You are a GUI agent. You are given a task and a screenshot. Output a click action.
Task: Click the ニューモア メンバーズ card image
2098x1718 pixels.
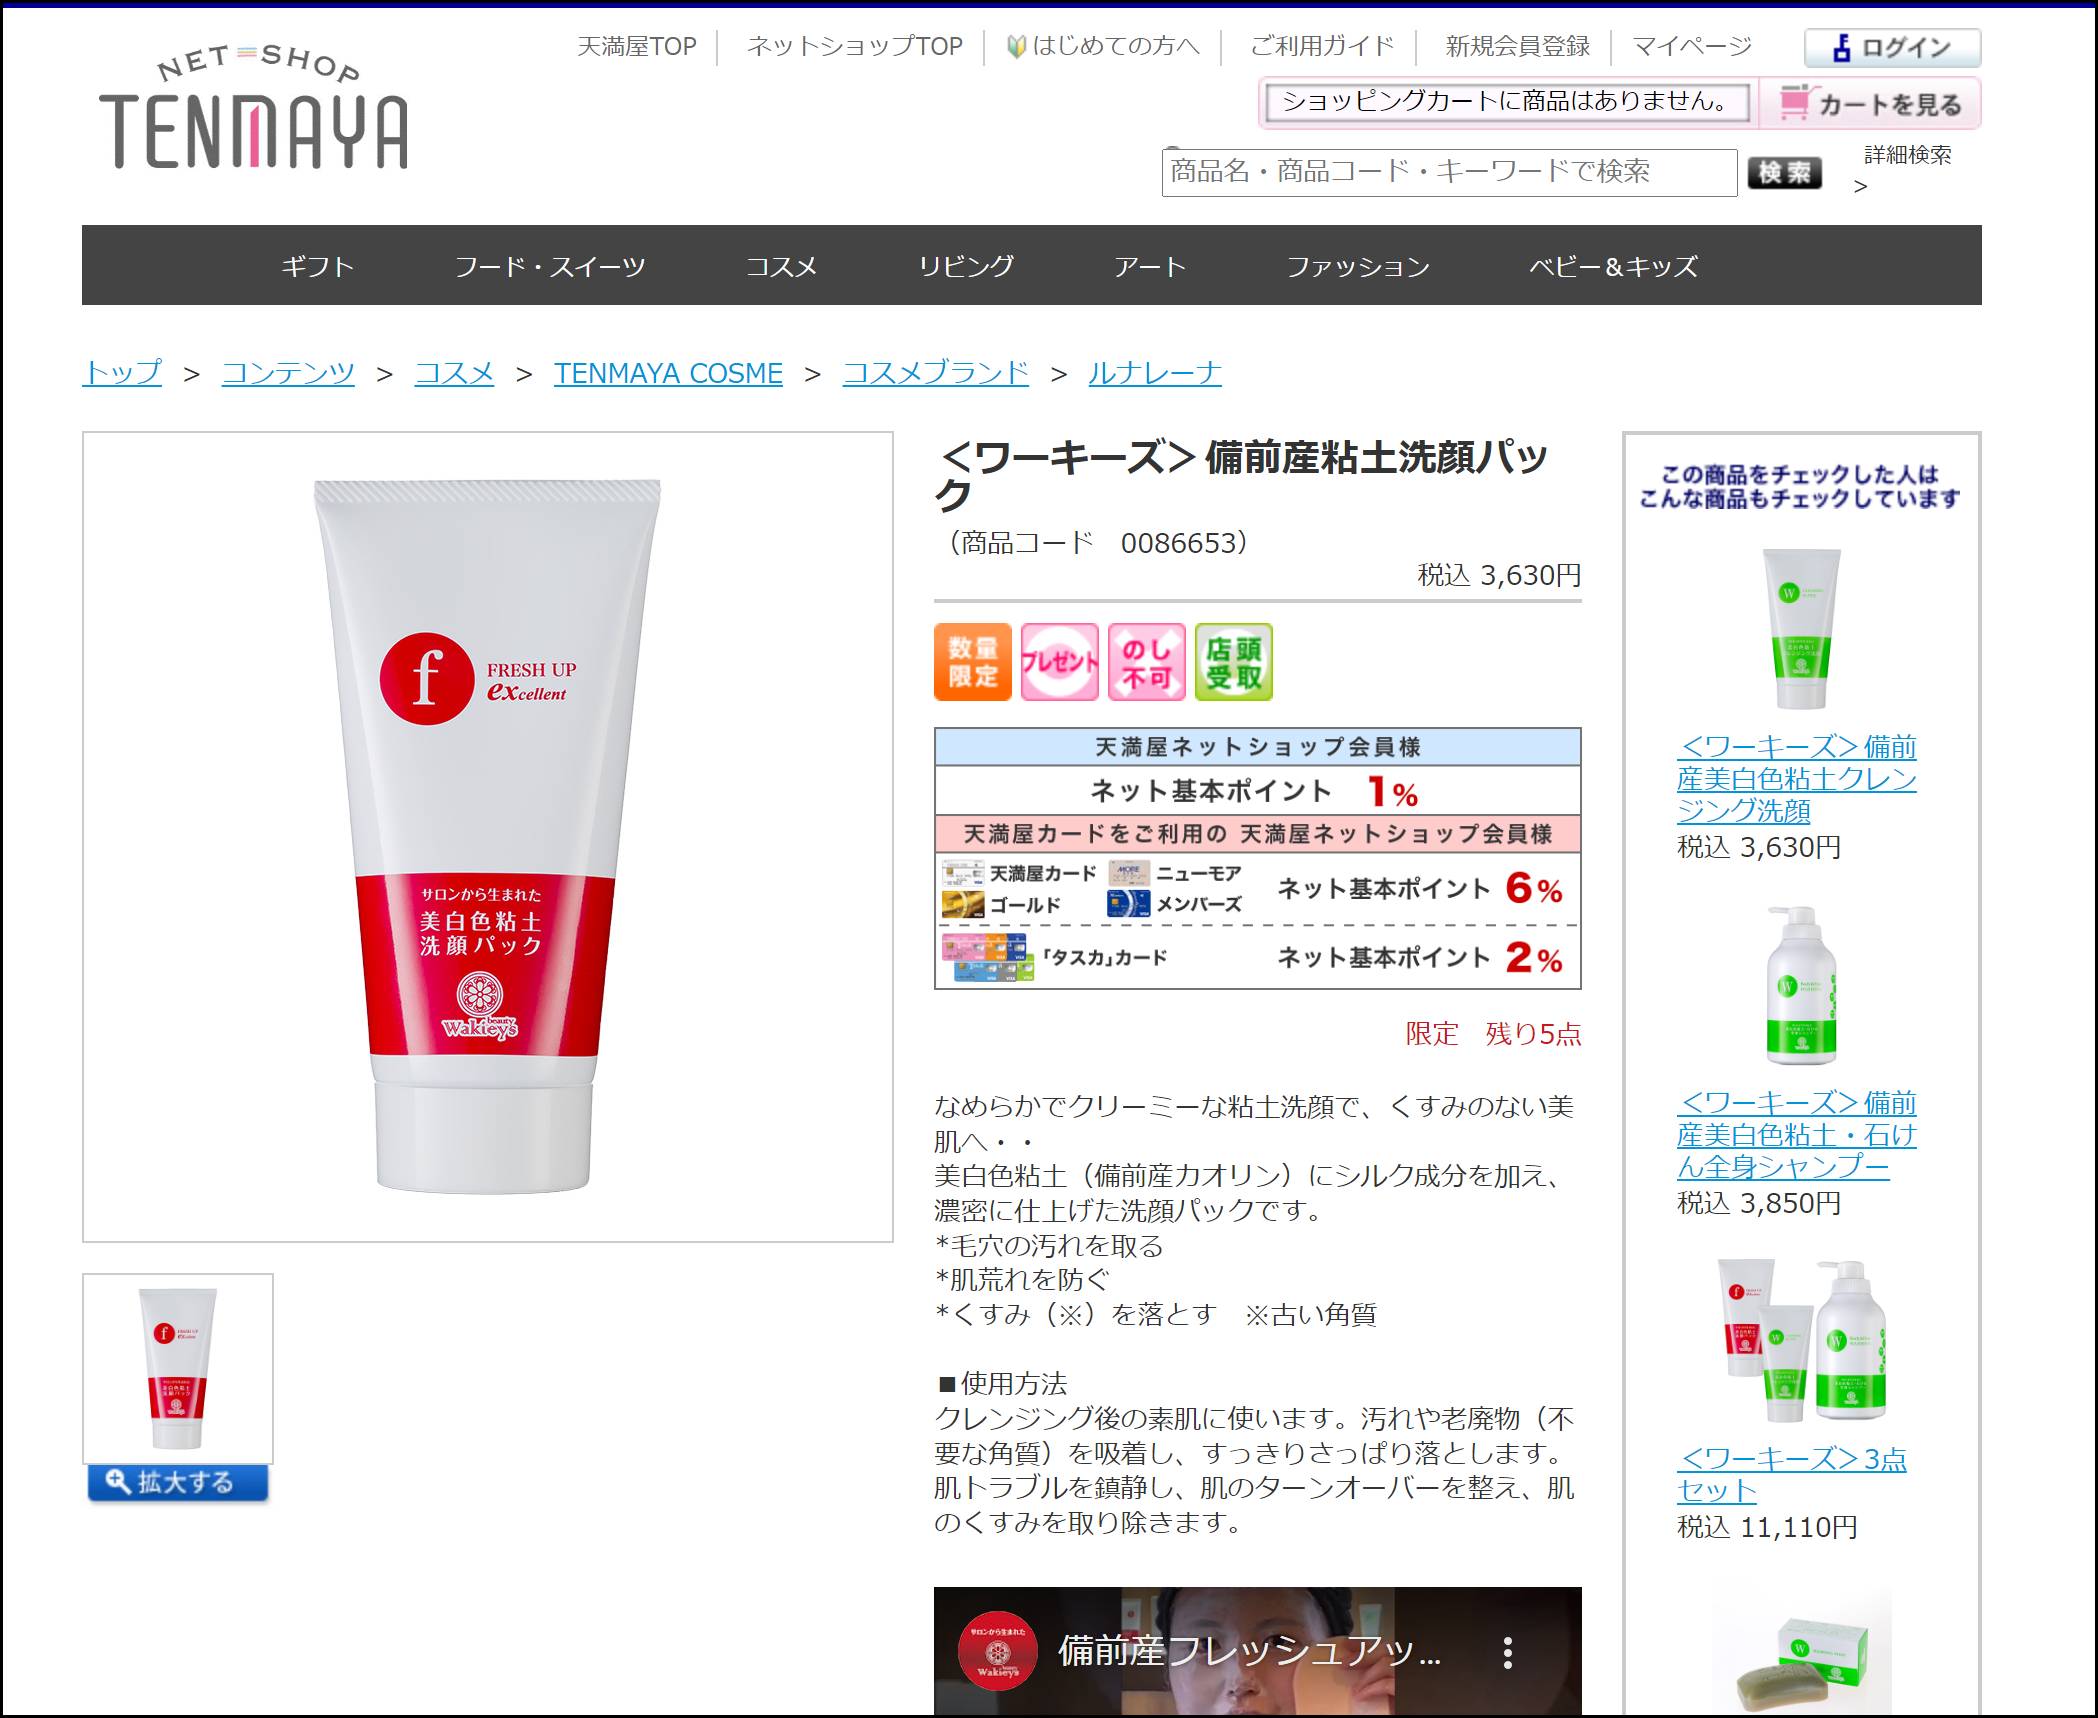tap(1128, 904)
